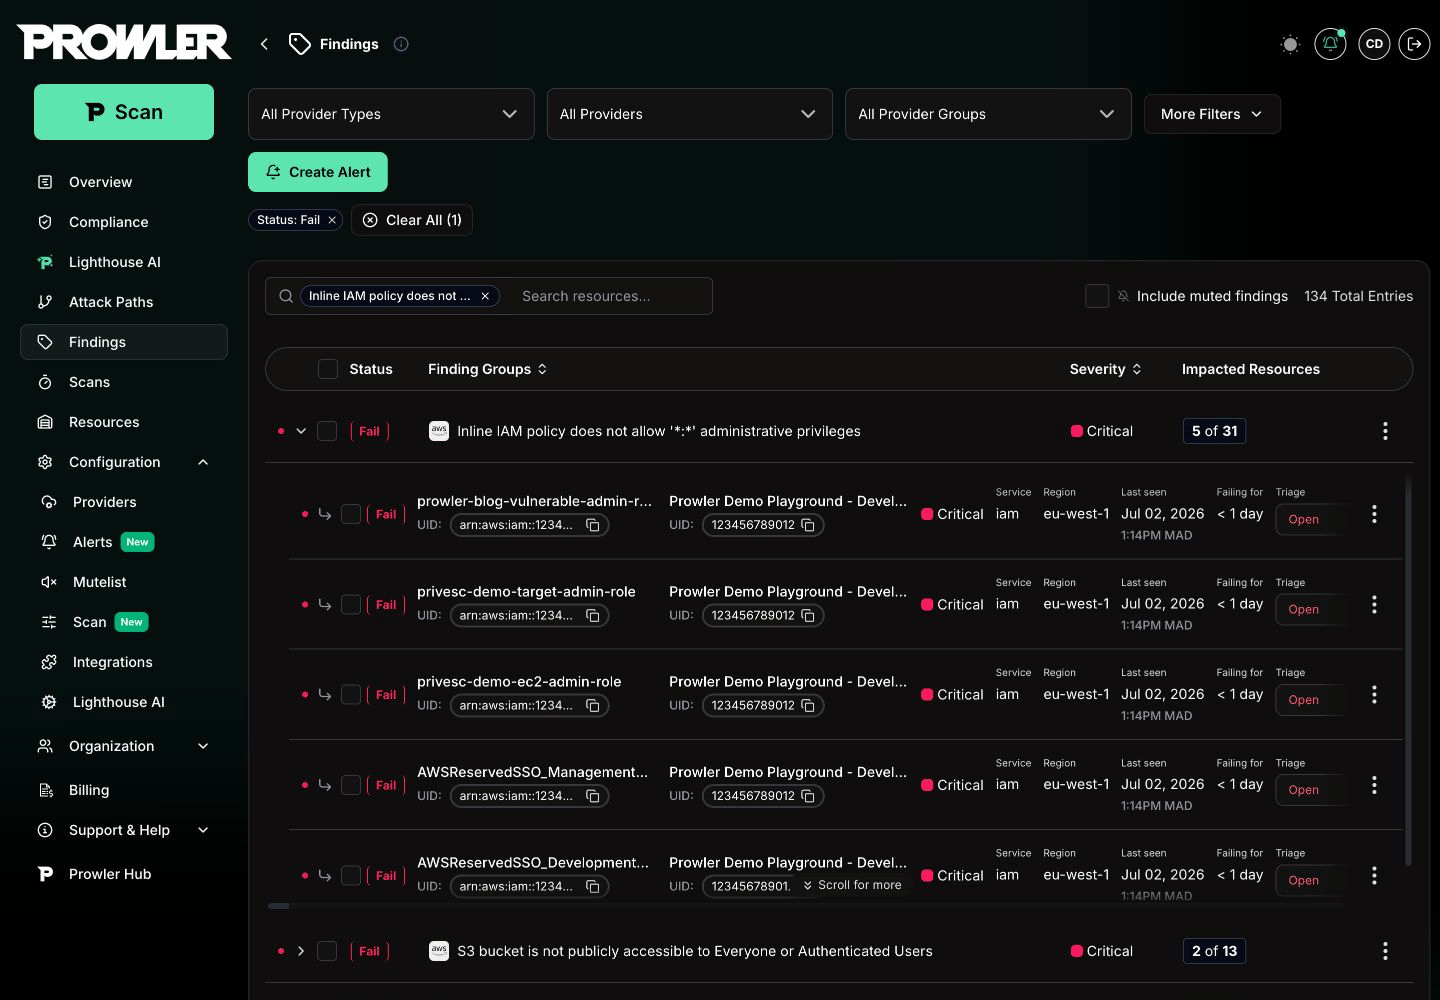This screenshot has height=1000, width=1440.
Task: Enable Include muted findings checkbox
Action: (x=1097, y=296)
